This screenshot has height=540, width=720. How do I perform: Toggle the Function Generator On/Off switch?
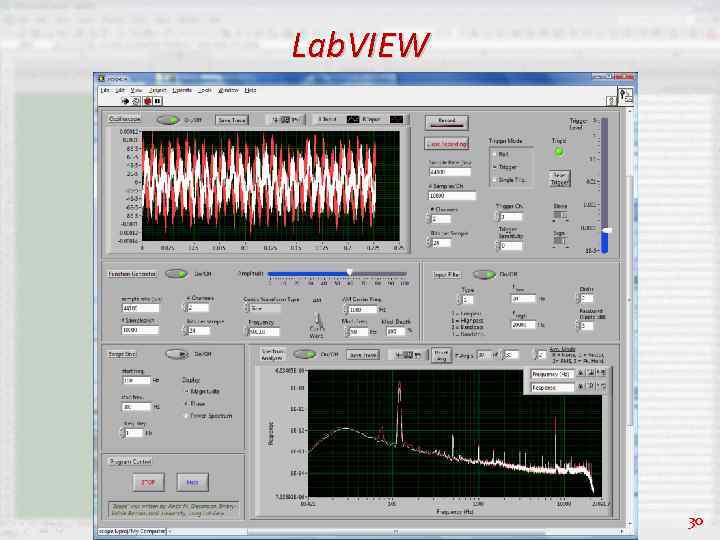tap(176, 274)
